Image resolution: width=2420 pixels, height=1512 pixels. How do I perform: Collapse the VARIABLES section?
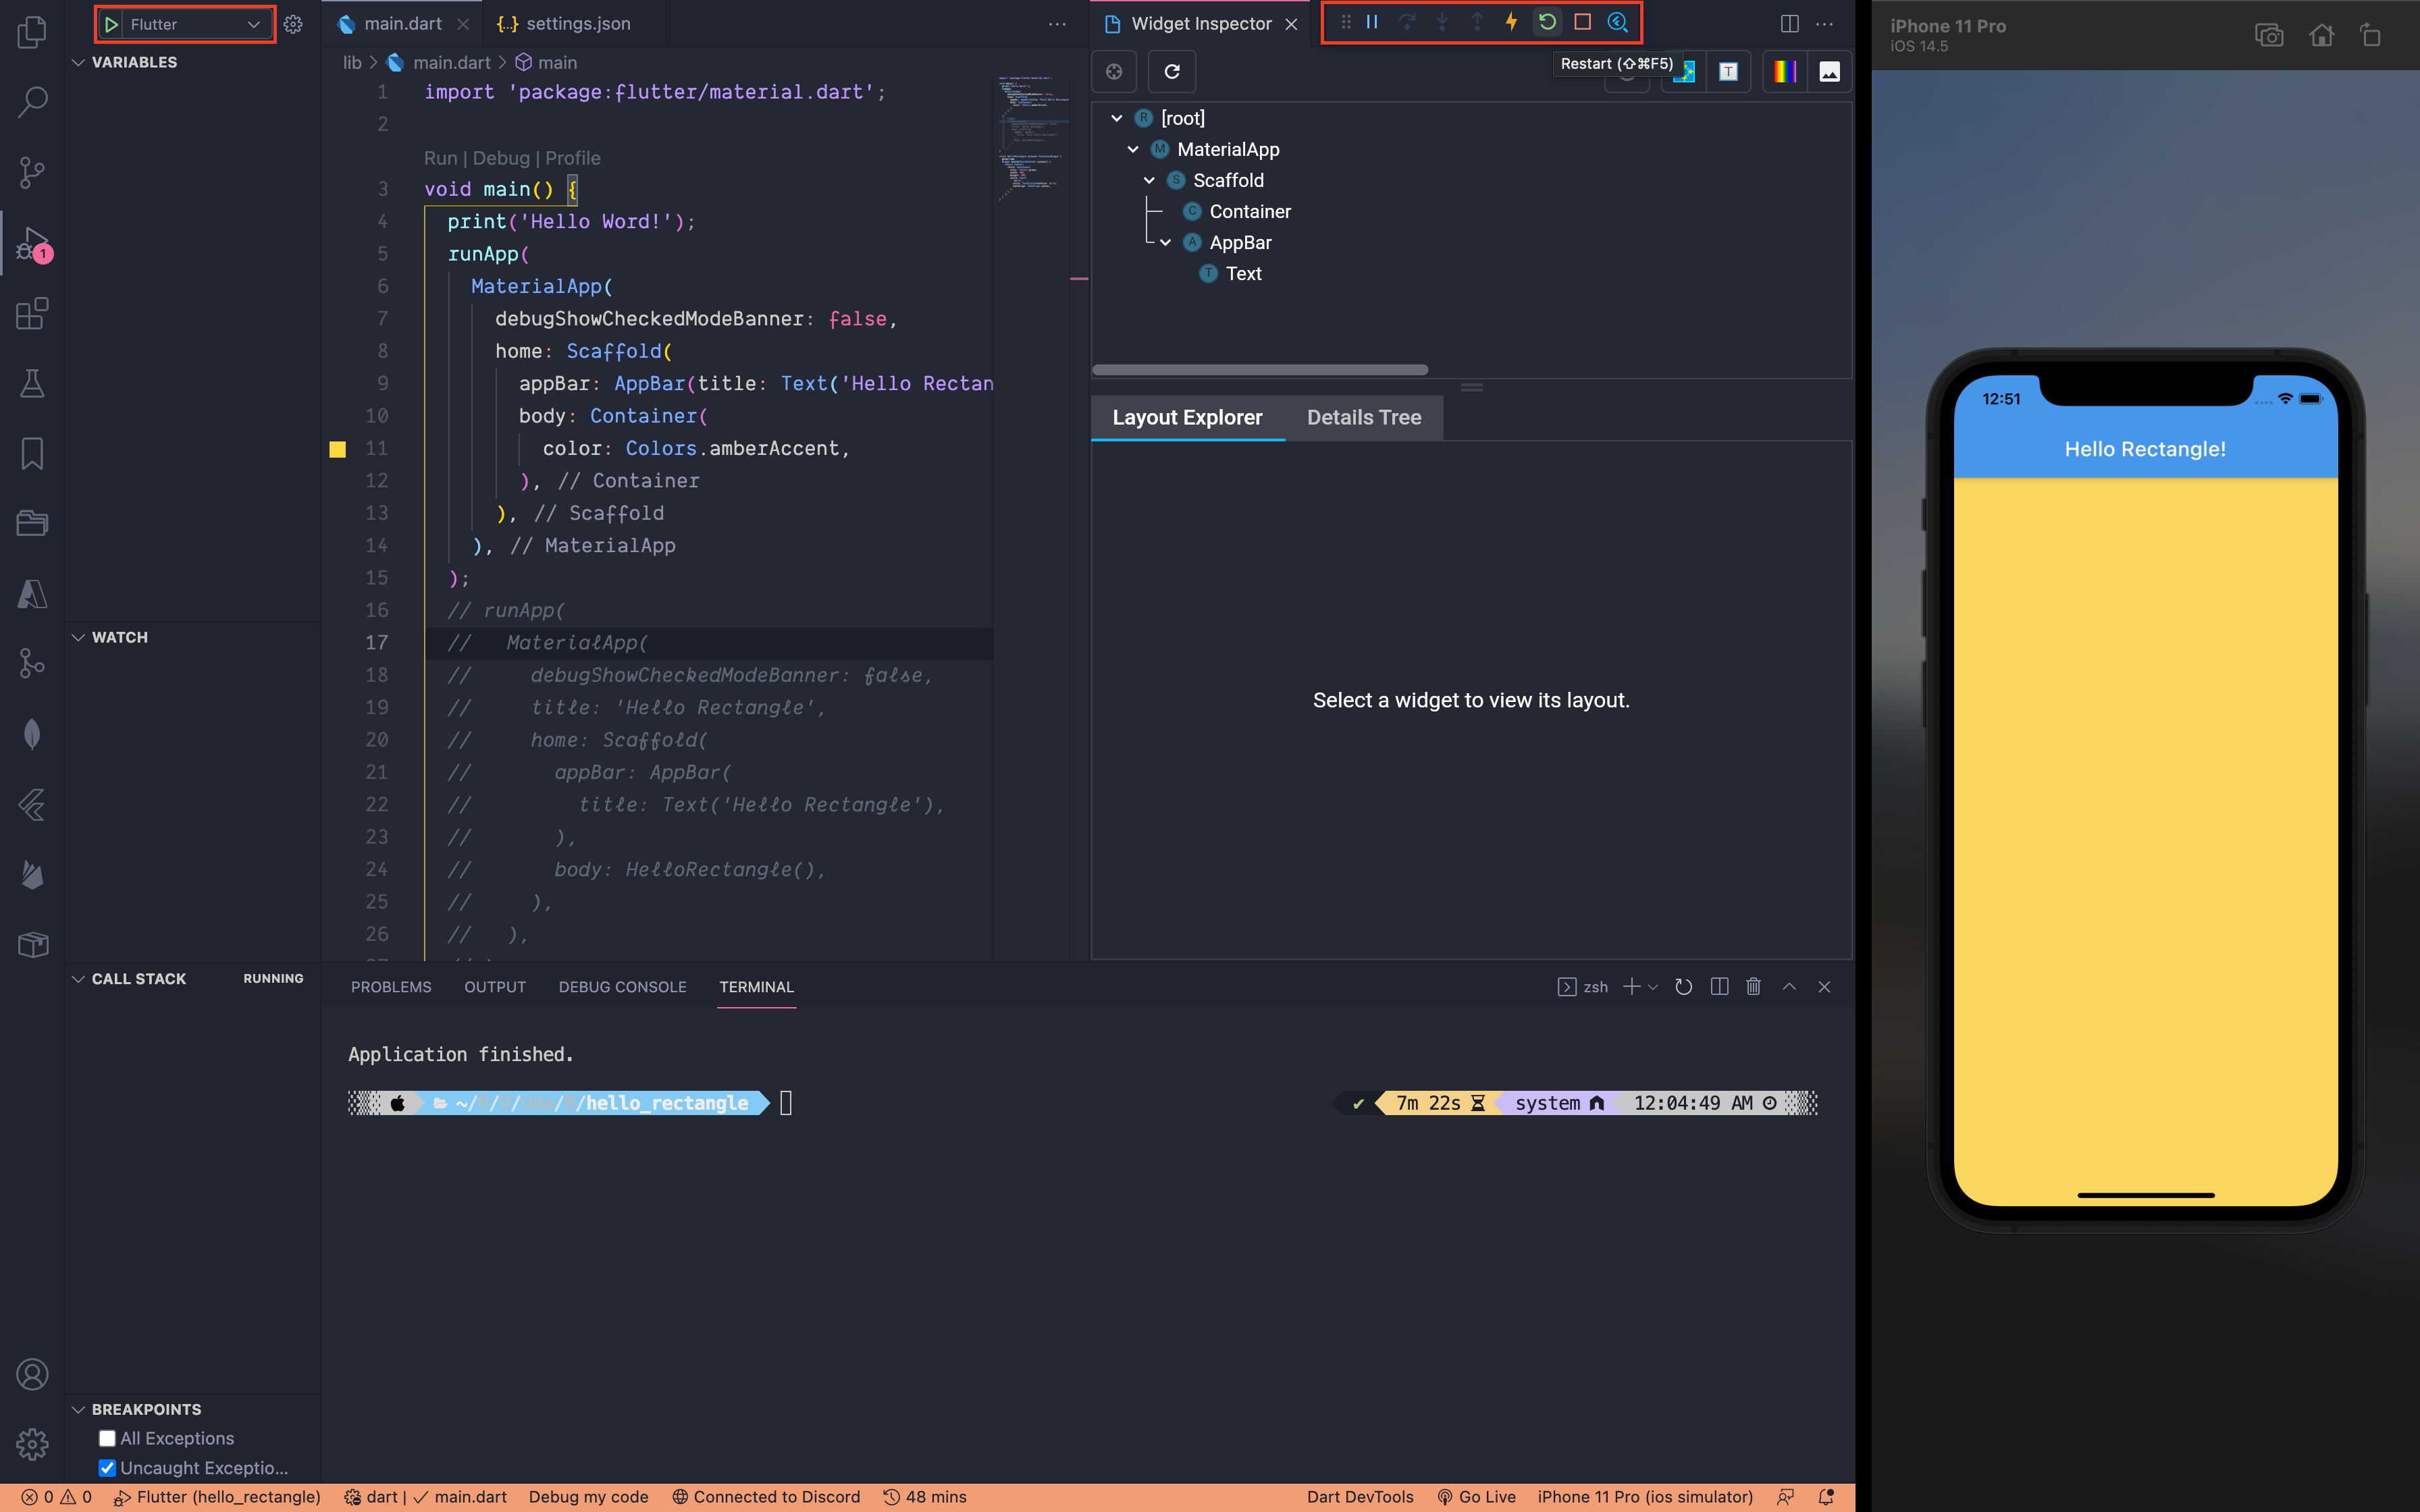pyautogui.click(x=78, y=62)
